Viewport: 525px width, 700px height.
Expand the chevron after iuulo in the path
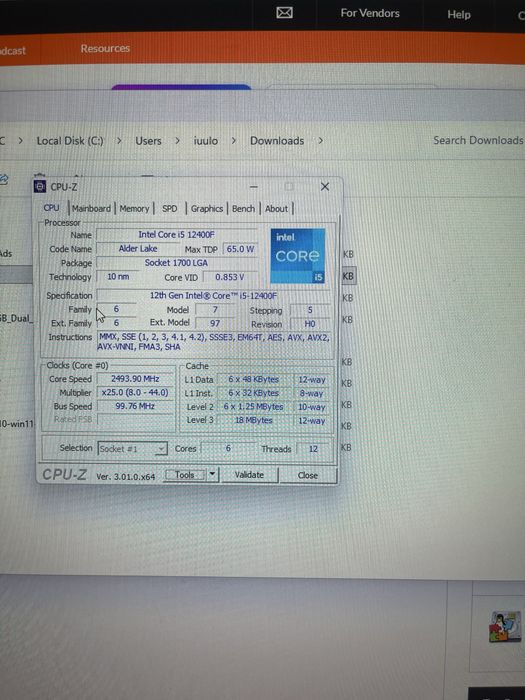(x=233, y=141)
